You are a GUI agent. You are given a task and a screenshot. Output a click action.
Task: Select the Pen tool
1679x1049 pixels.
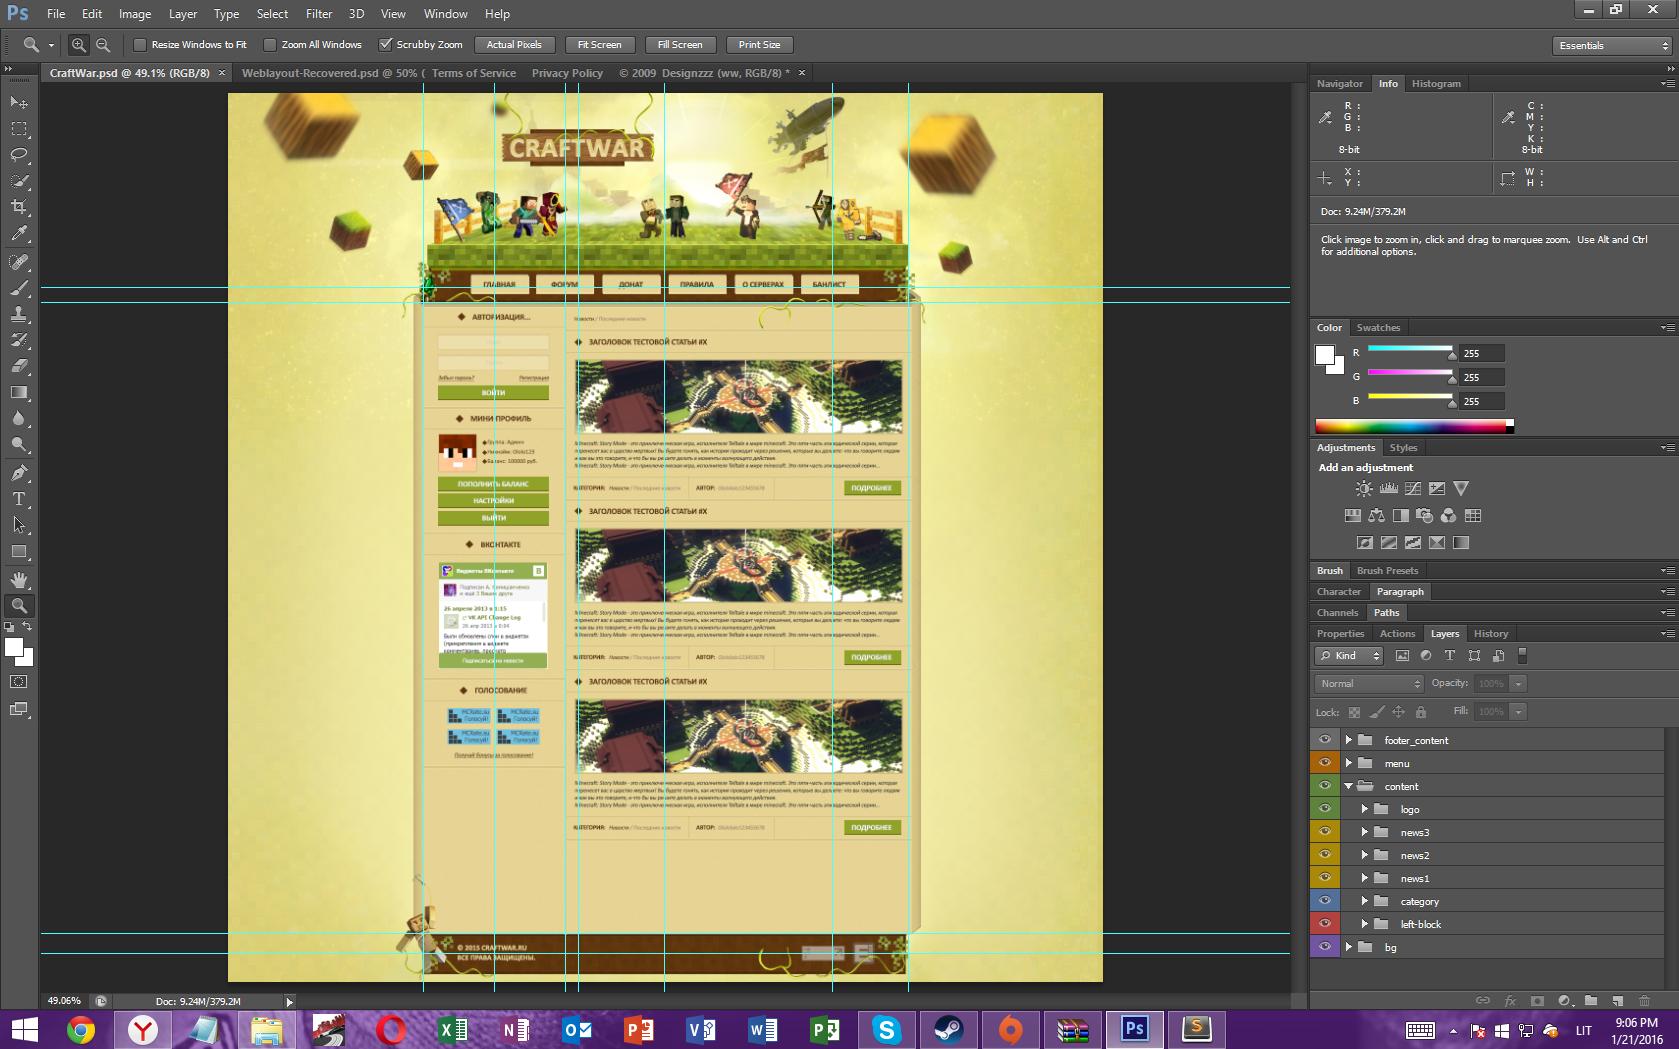[19, 473]
